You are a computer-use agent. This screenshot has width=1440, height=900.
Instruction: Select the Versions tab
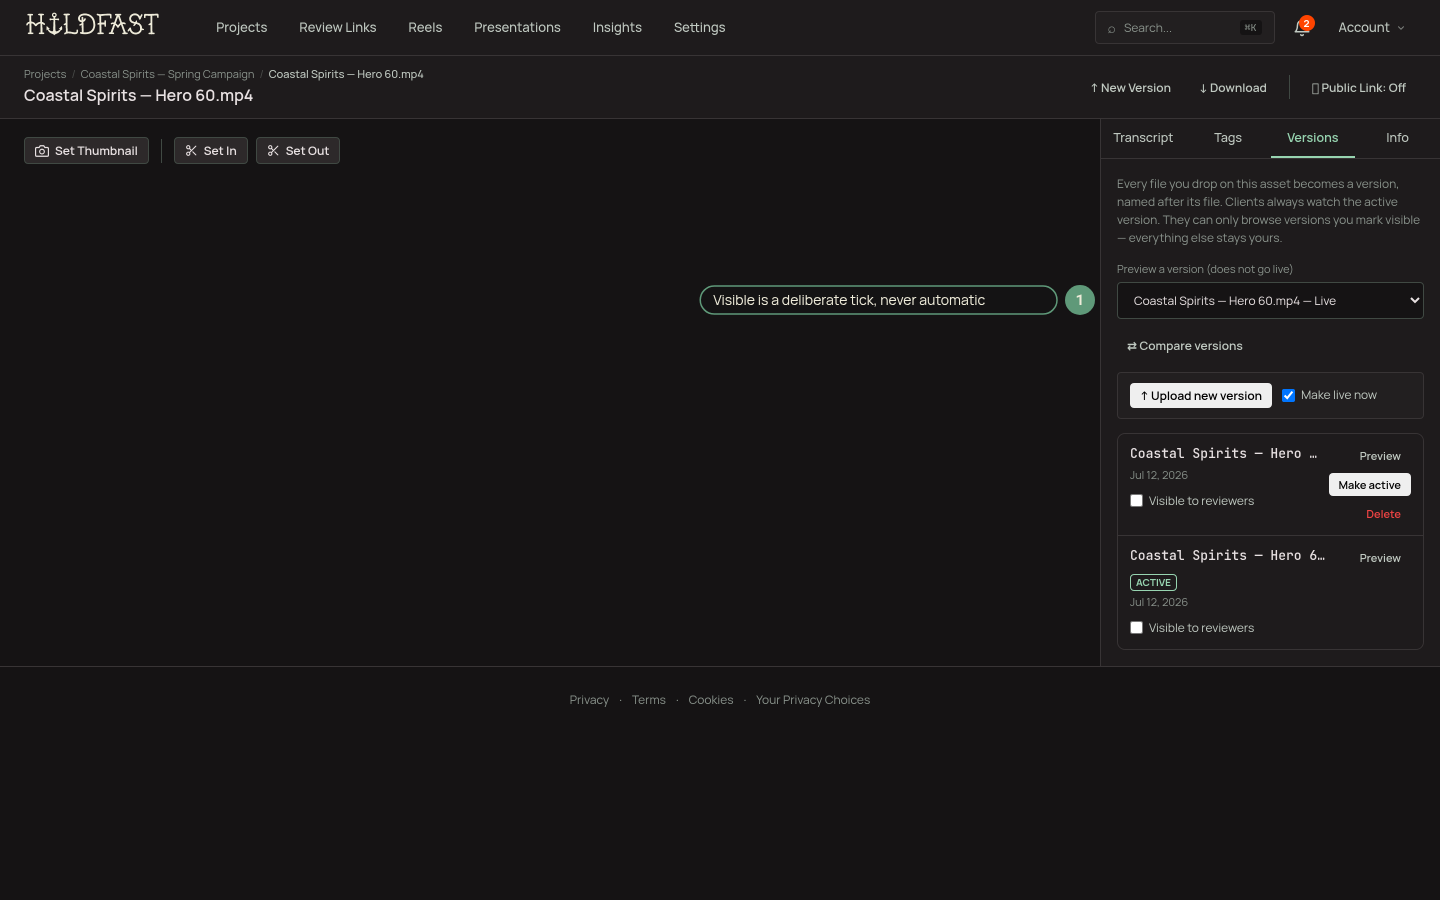tap(1312, 138)
